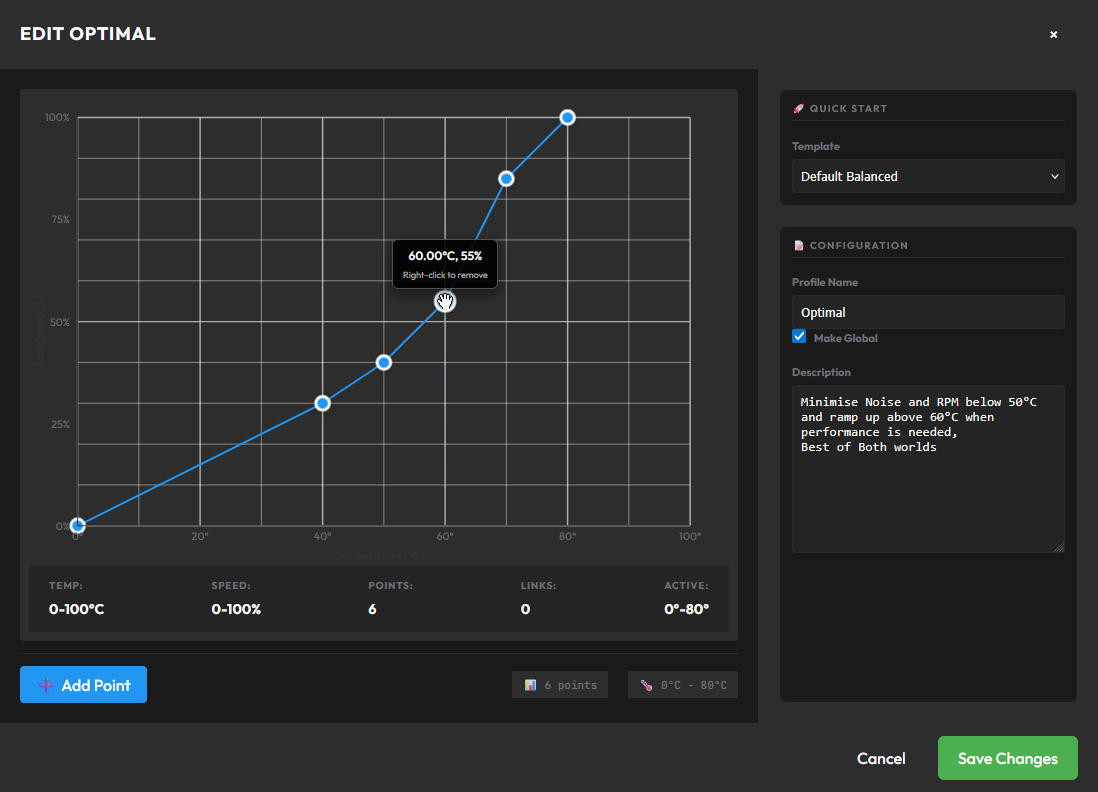1098x792 pixels.
Task: Click the Template label text
Action: pos(816,146)
